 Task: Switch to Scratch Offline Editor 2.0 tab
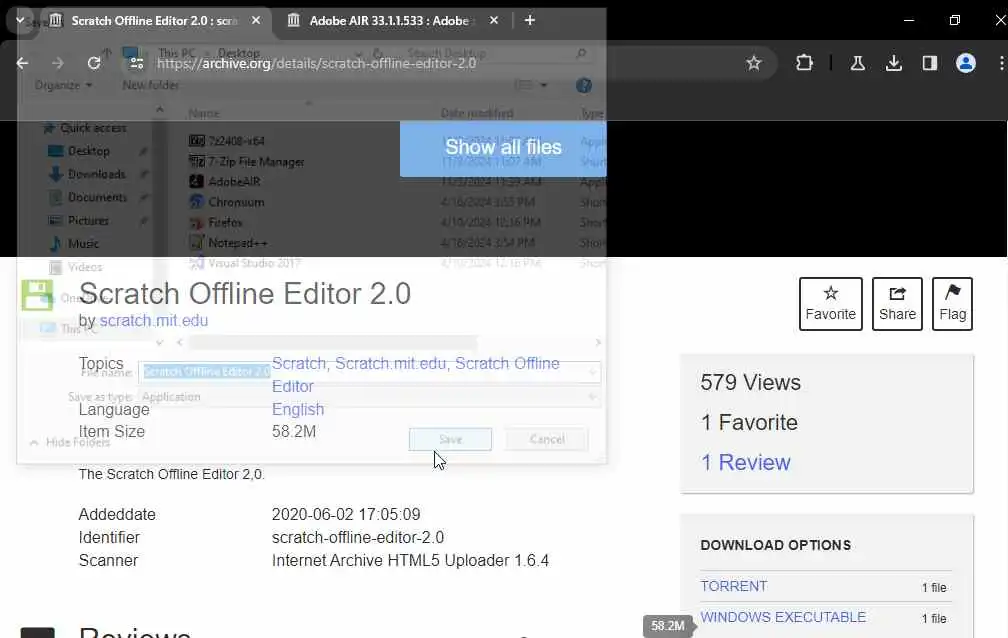tap(154, 21)
